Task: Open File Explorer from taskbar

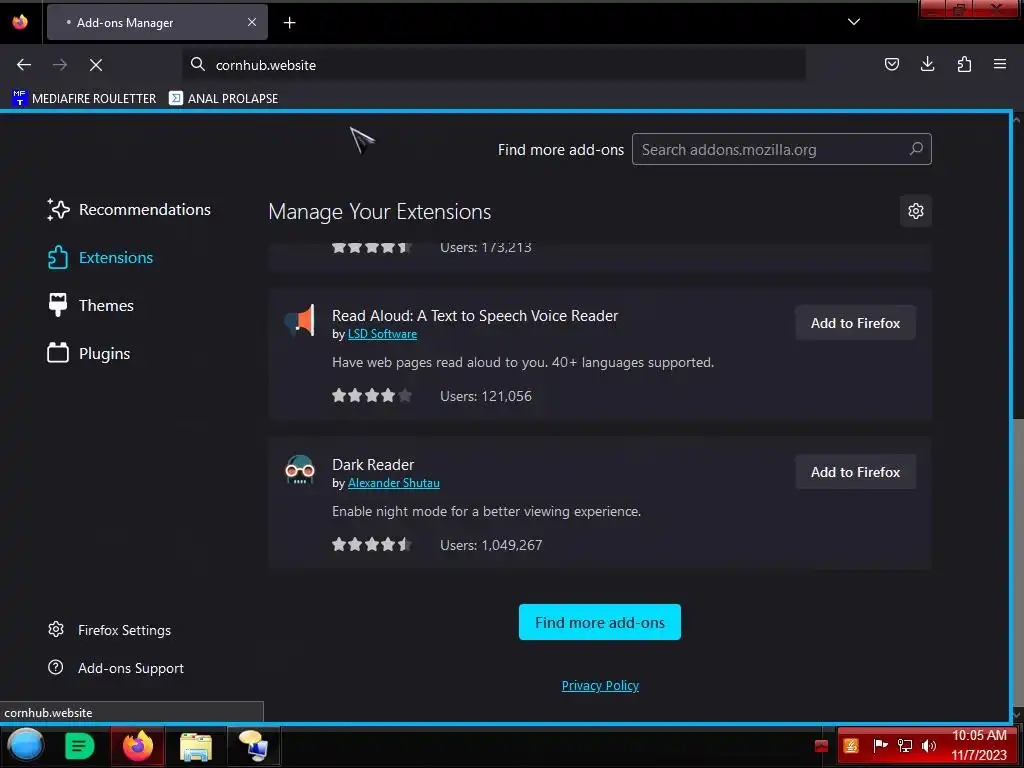Action: 196,747
